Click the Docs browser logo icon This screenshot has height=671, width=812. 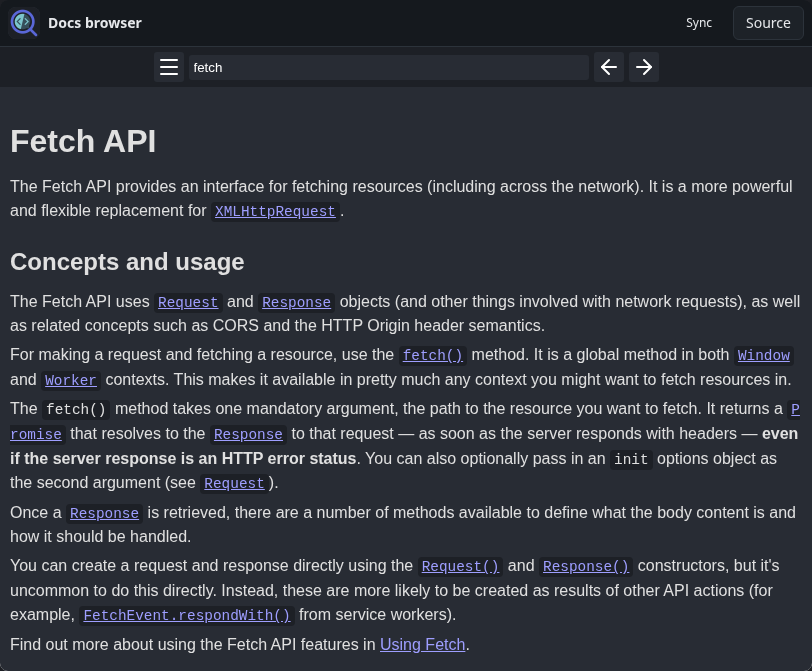(x=24, y=23)
